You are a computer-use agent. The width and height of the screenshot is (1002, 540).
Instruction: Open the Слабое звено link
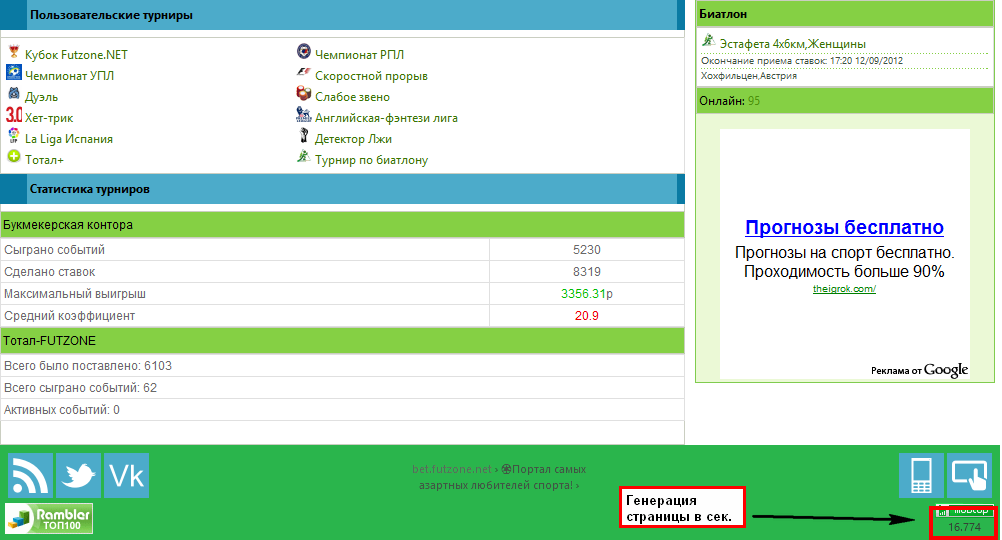coord(352,97)
